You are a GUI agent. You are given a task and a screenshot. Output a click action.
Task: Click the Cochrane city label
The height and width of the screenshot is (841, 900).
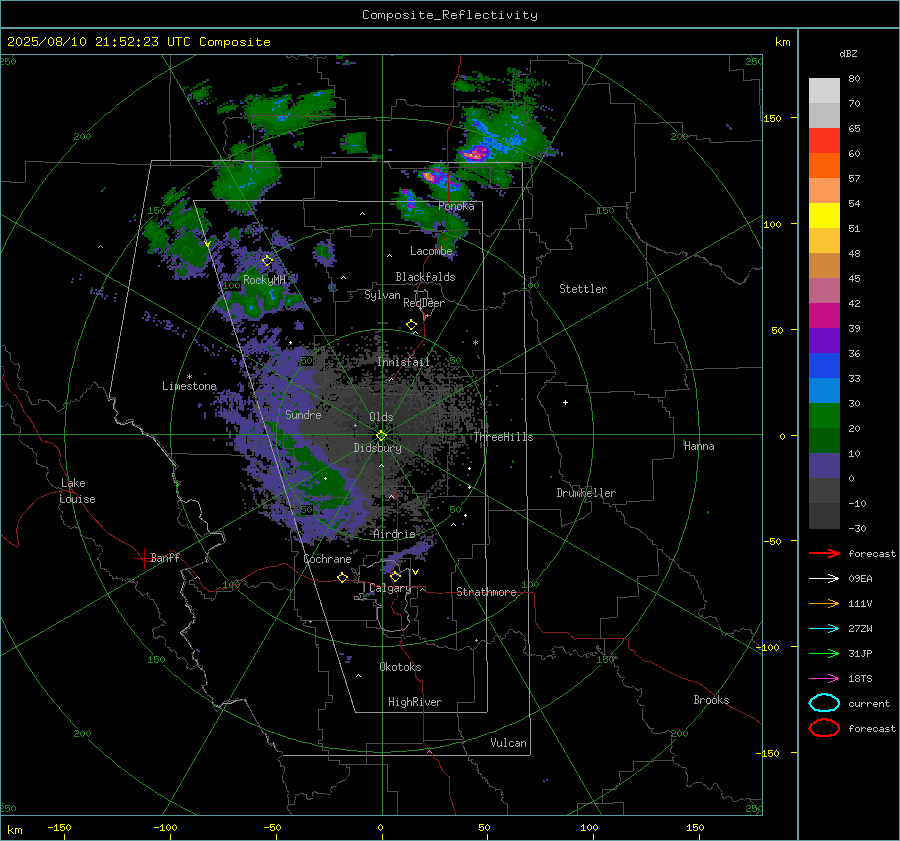327,559
